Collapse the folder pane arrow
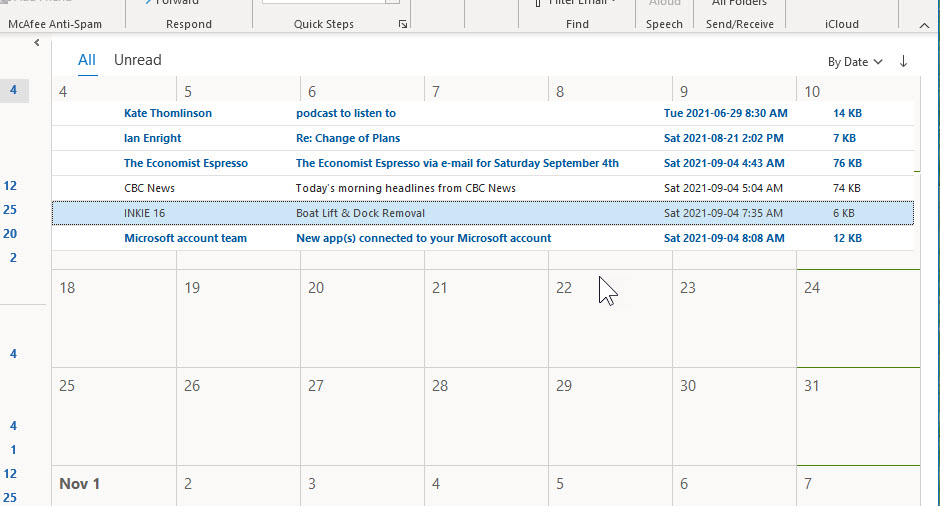 click(x=37, y=43)
